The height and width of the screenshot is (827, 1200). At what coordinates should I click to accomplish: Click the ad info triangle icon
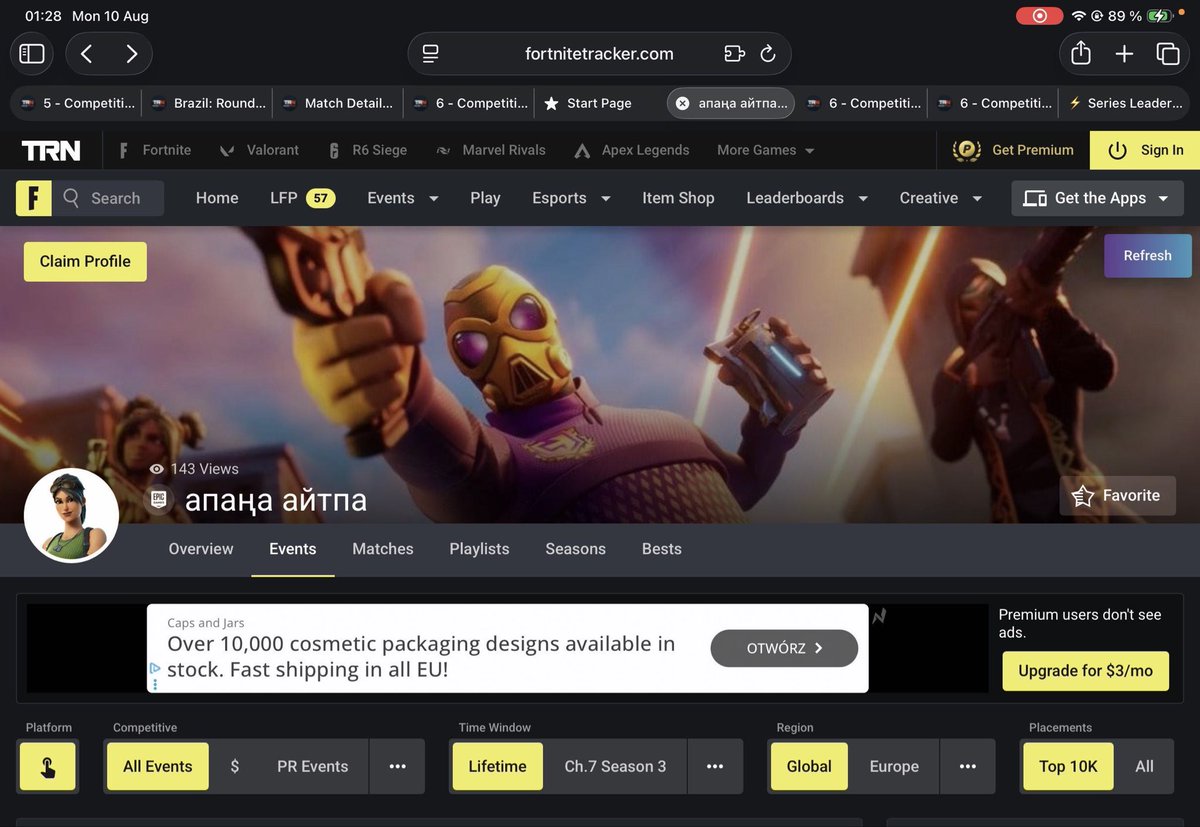155,668
